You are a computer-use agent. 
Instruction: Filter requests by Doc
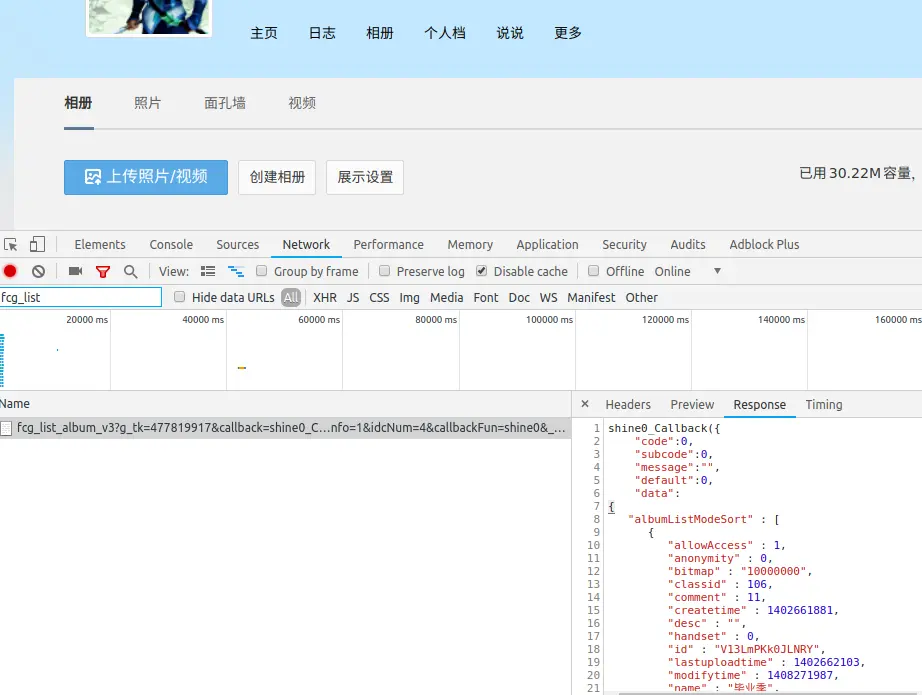coord(519,298)
